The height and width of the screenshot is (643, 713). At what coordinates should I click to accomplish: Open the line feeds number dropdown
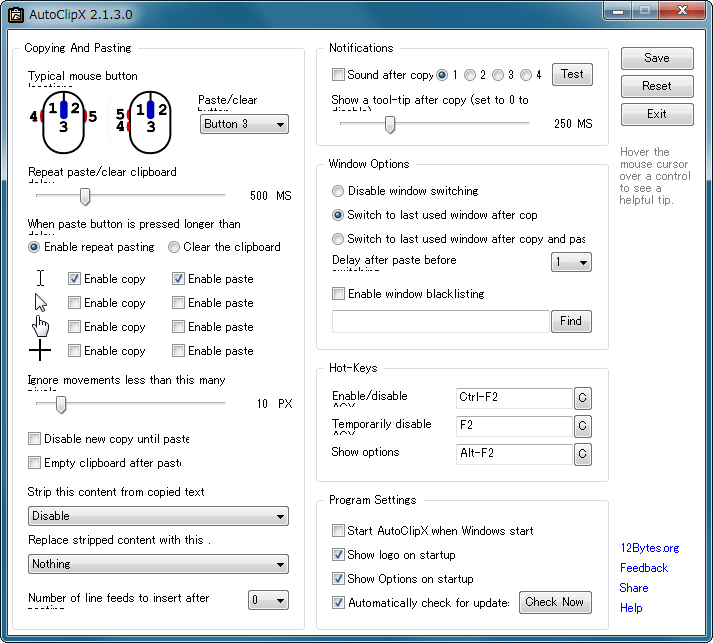tap(268, 600)
